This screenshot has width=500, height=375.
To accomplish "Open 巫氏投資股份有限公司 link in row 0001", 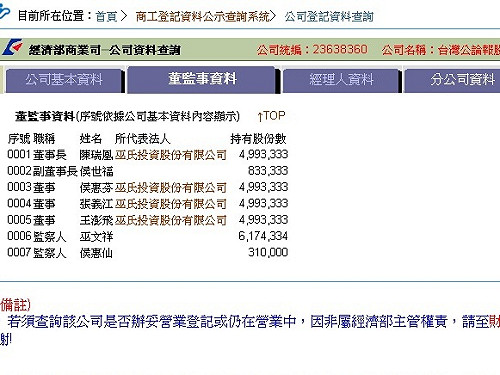I will [x=171, y=155].
